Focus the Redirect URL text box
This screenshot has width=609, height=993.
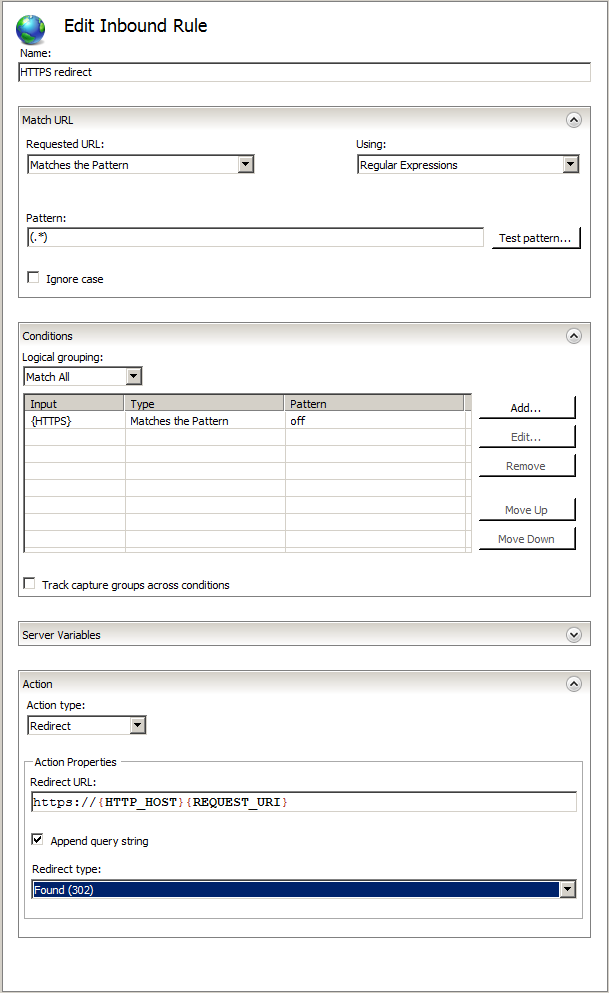[303, 802]
